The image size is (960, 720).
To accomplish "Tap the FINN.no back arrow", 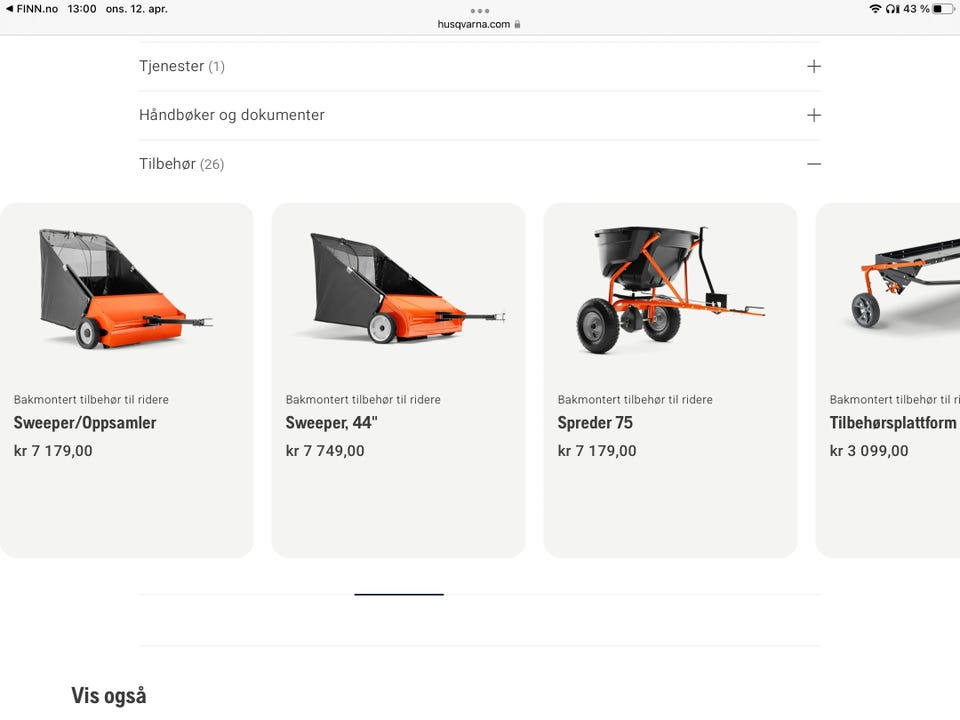I will (9, 9).
